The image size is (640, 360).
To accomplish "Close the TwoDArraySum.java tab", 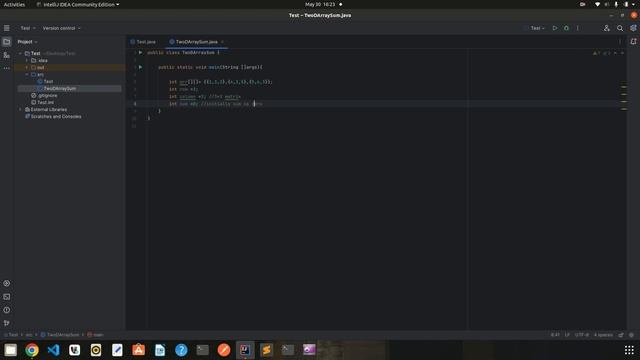I will 222,42.
